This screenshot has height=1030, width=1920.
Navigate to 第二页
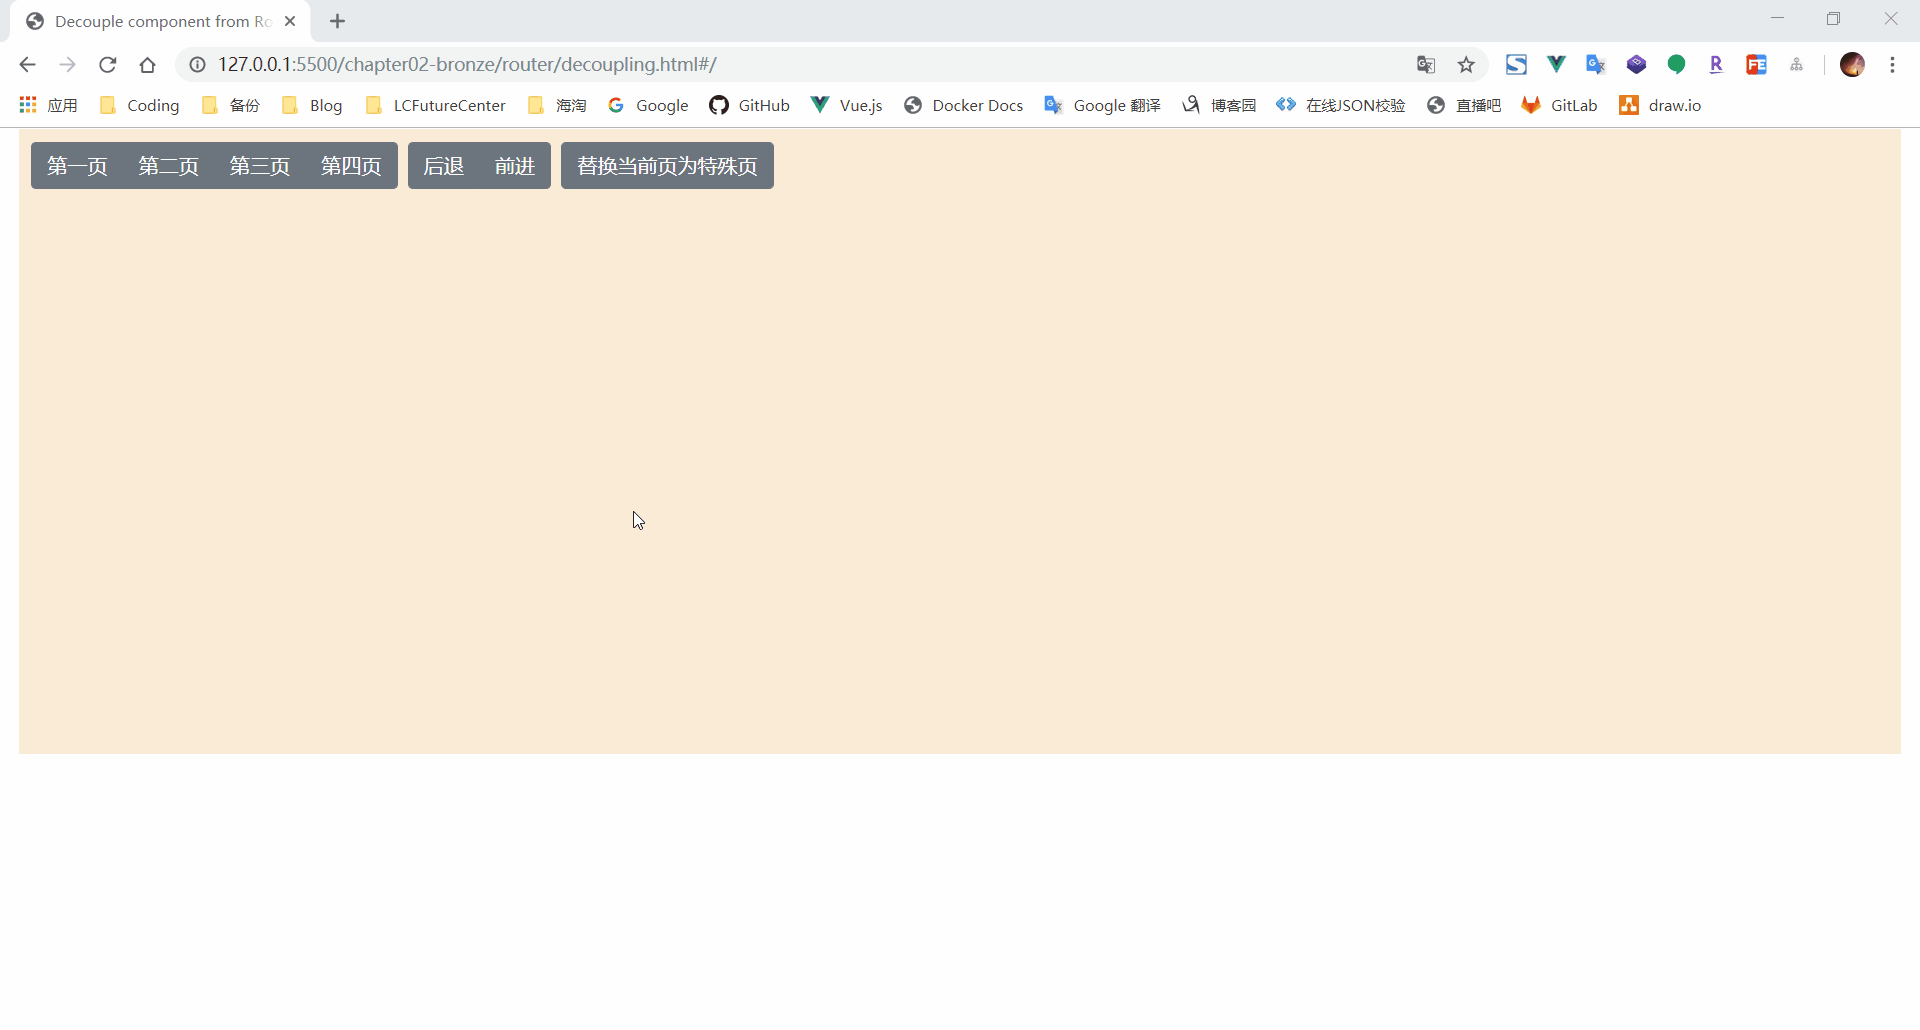168,166
